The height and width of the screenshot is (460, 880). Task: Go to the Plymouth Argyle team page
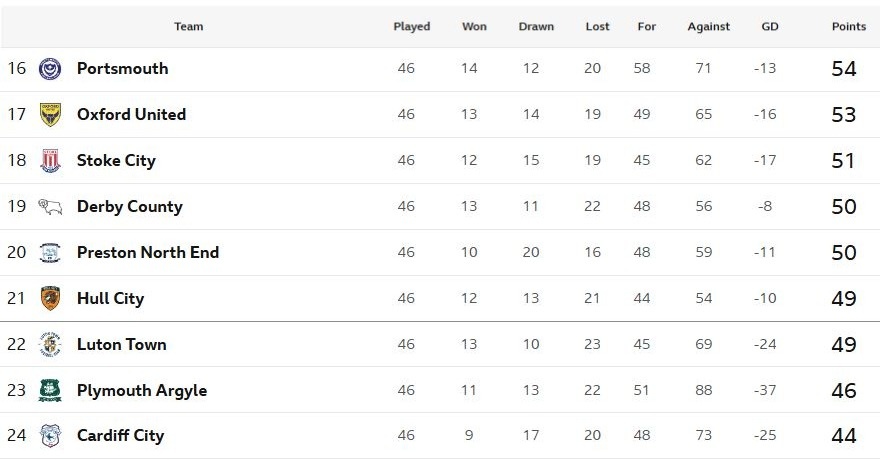[141, 391]
